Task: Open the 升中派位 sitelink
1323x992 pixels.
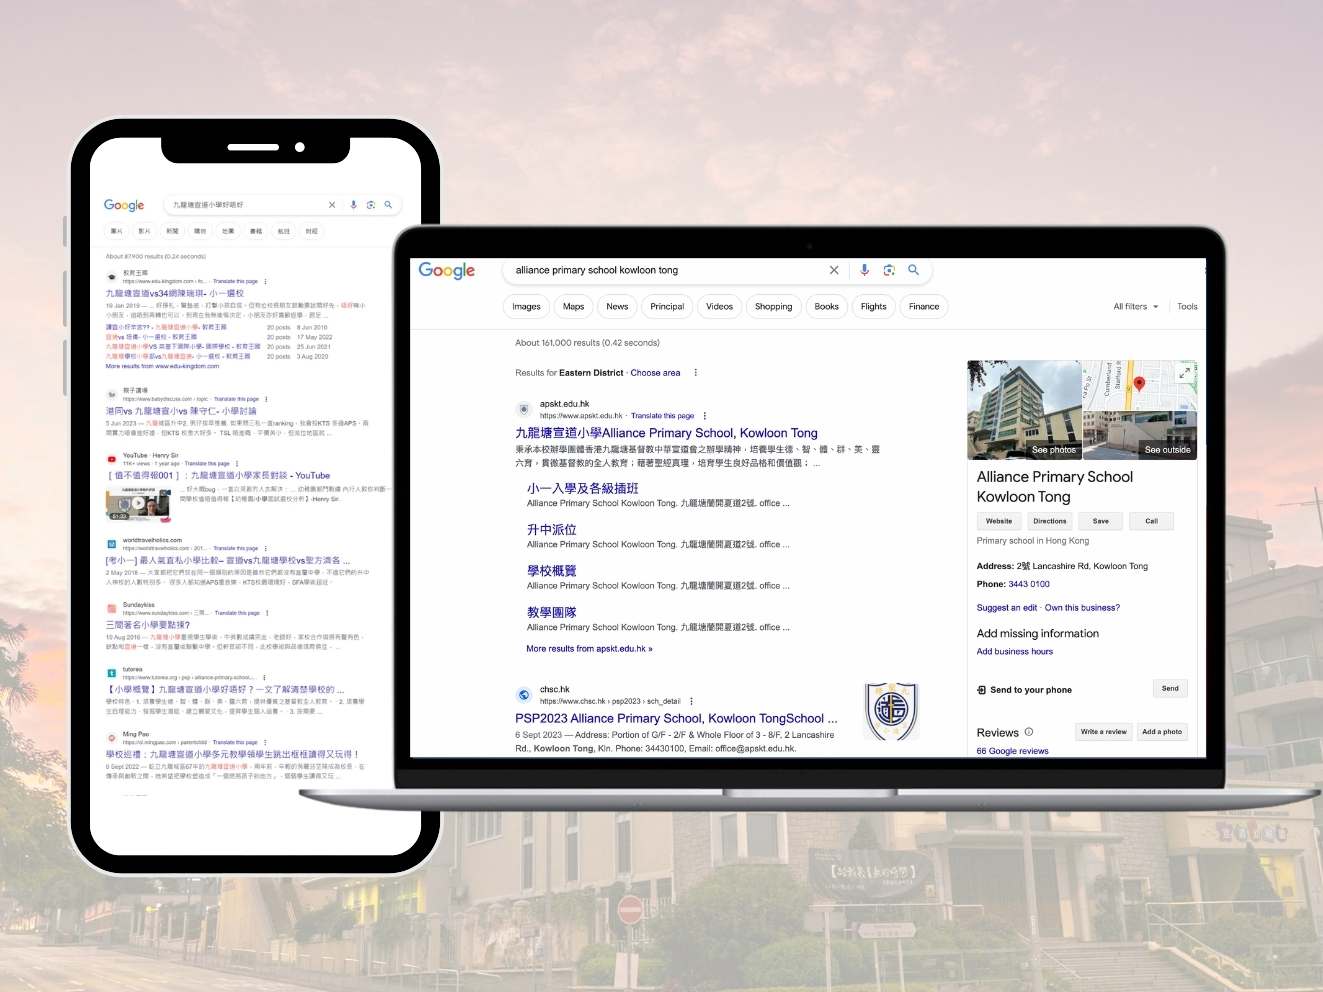Action: coord(551,530)
